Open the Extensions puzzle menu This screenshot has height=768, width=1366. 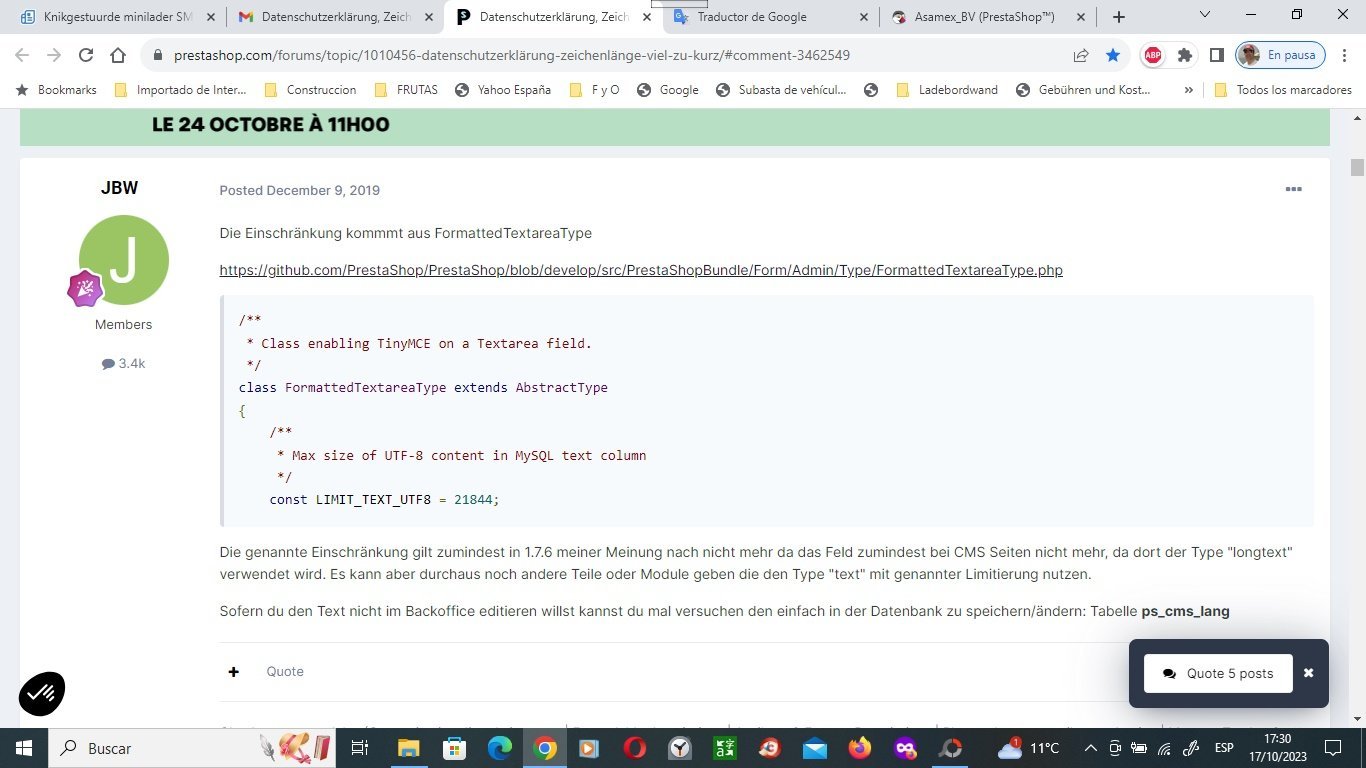pyautogui.click(x=1185, y=56)
